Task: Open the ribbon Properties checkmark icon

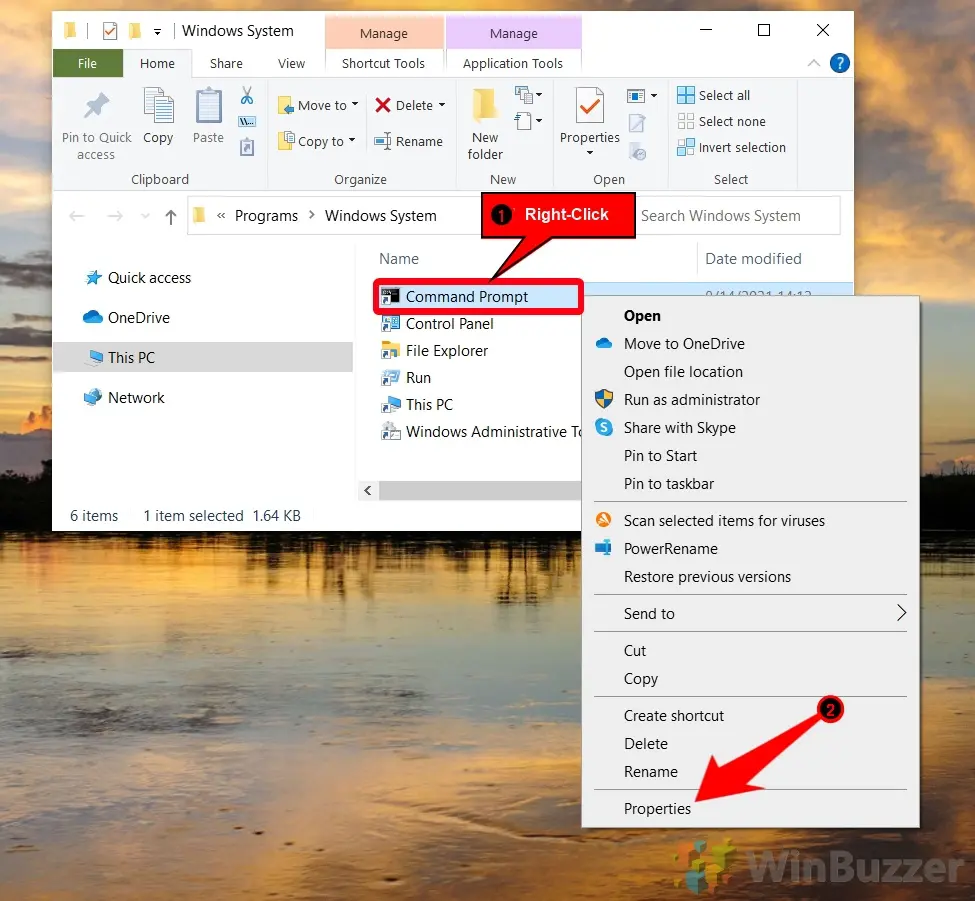Action: (589, 106)
